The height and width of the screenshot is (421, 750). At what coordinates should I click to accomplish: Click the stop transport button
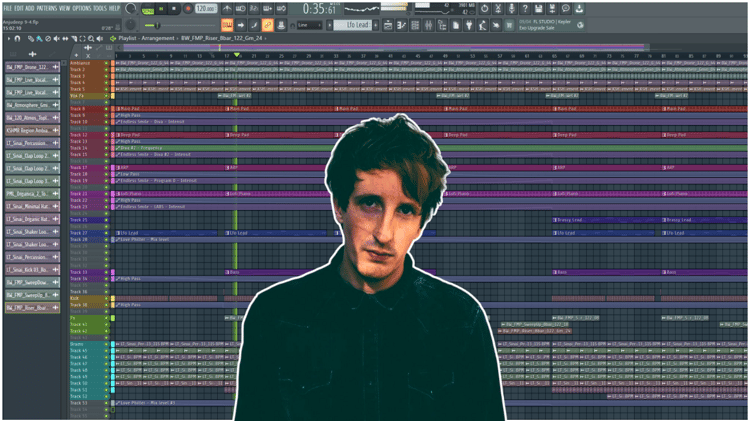[x=174, y=9]
